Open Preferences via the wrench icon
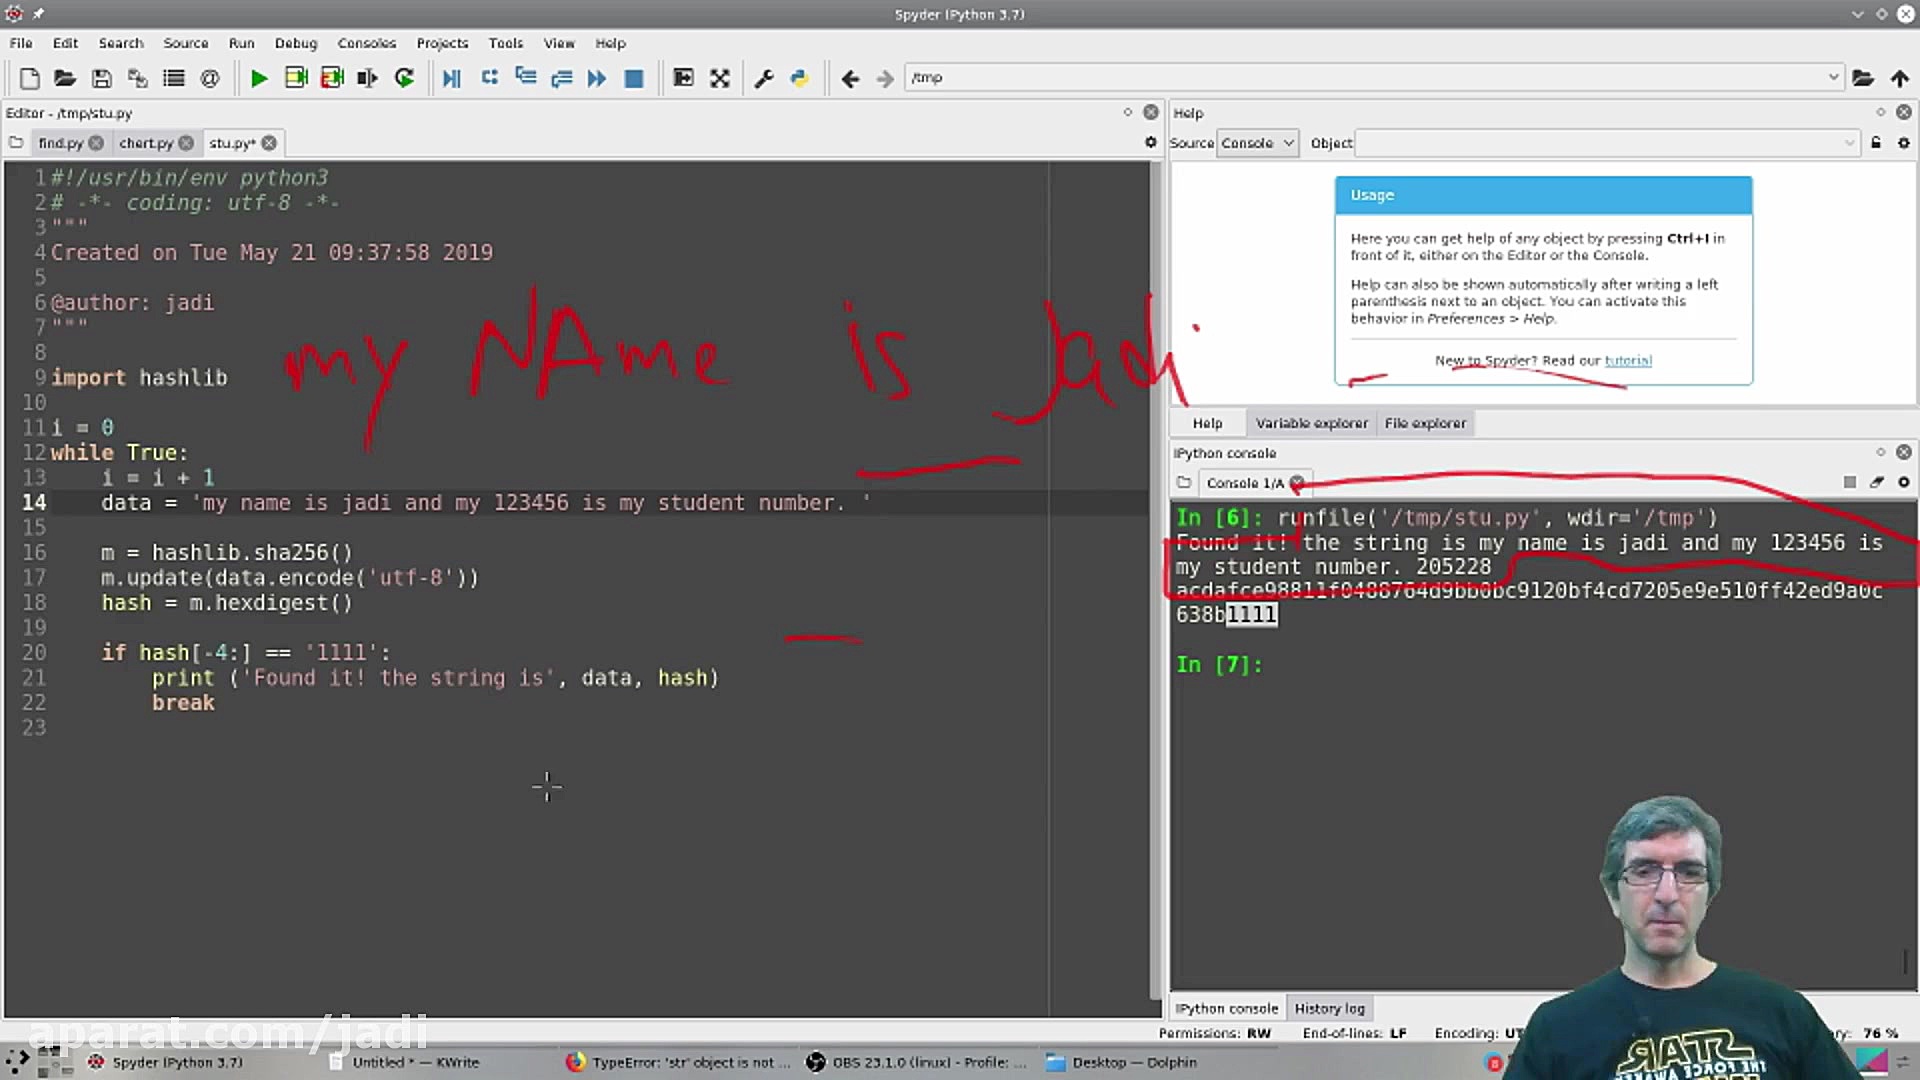 pos(764,78)
